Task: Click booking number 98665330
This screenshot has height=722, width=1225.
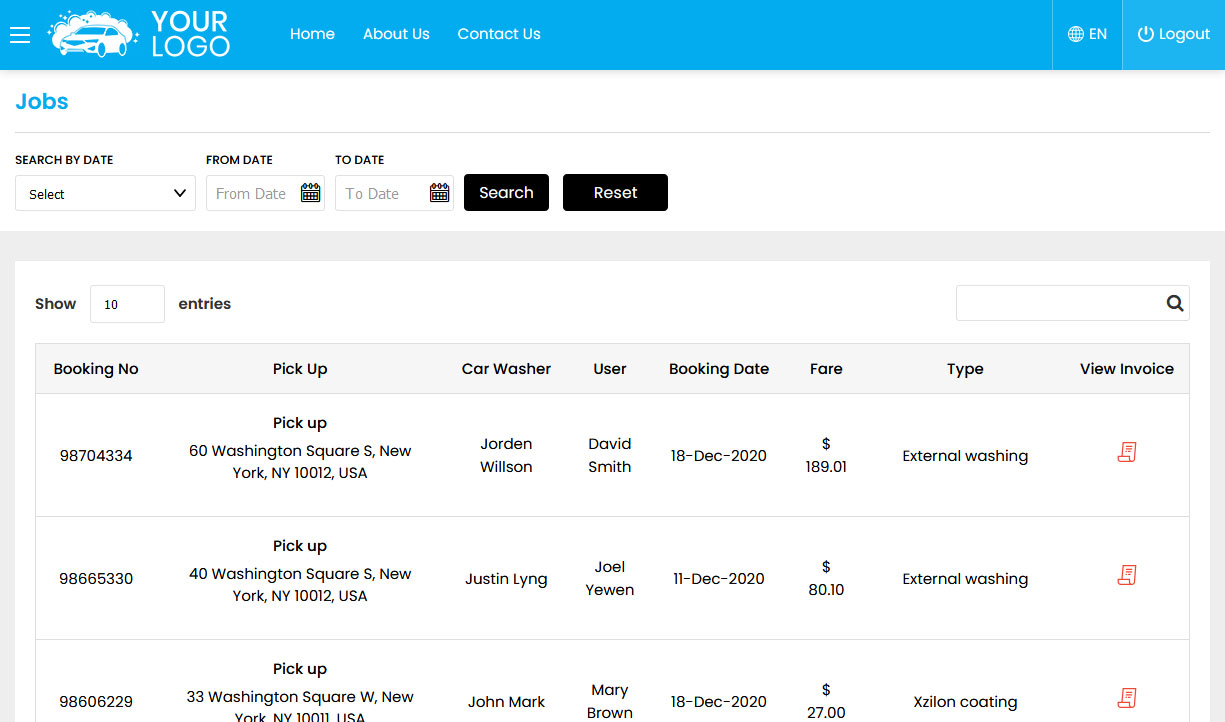Action: (96, 579)
